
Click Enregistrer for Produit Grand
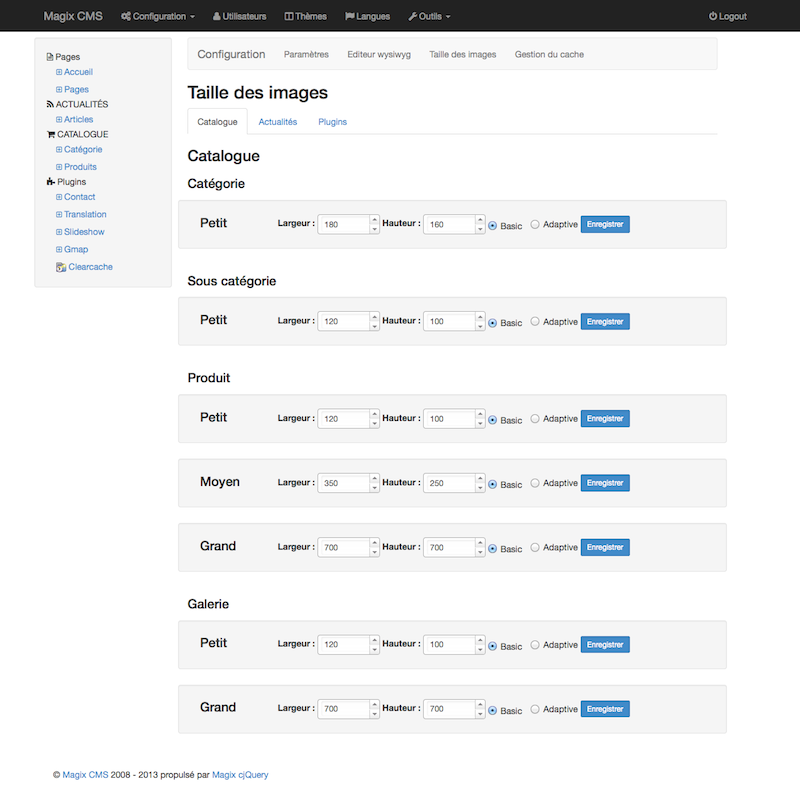(x=605, y=547)
